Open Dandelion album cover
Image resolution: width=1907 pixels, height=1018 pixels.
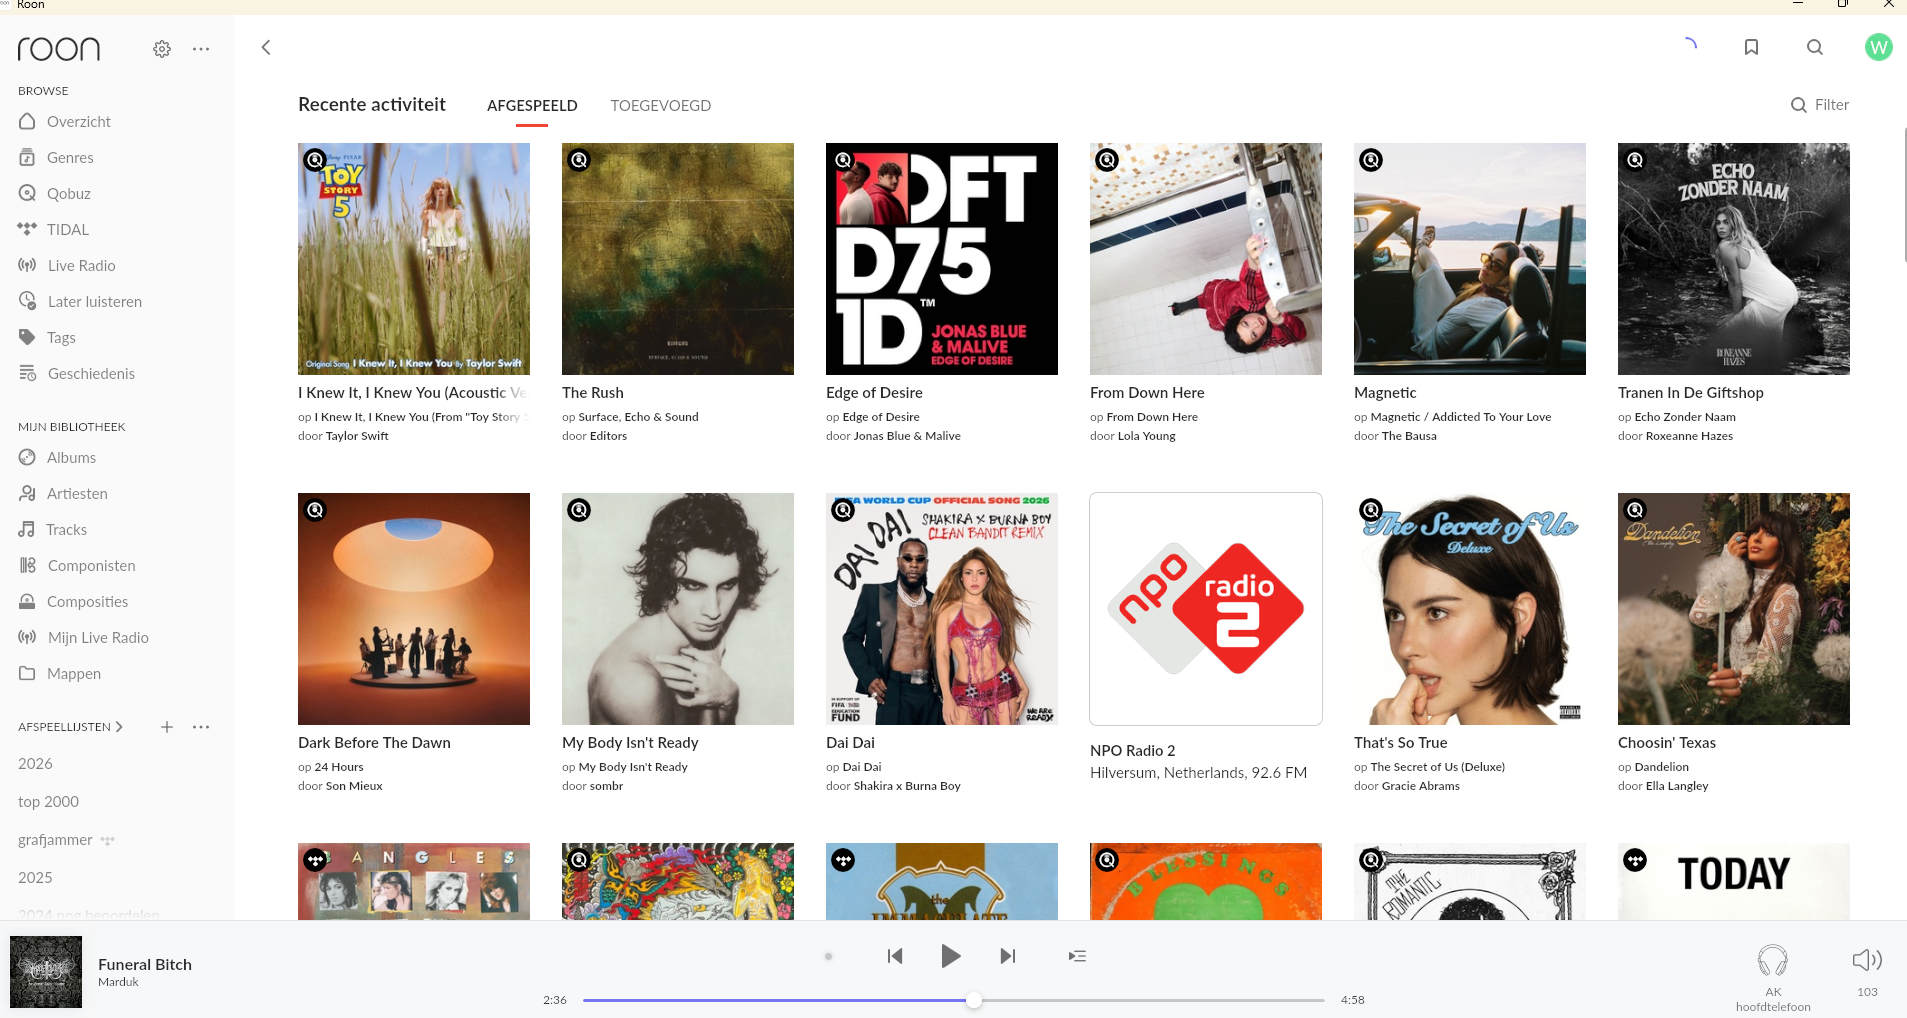click(1734, 609)
